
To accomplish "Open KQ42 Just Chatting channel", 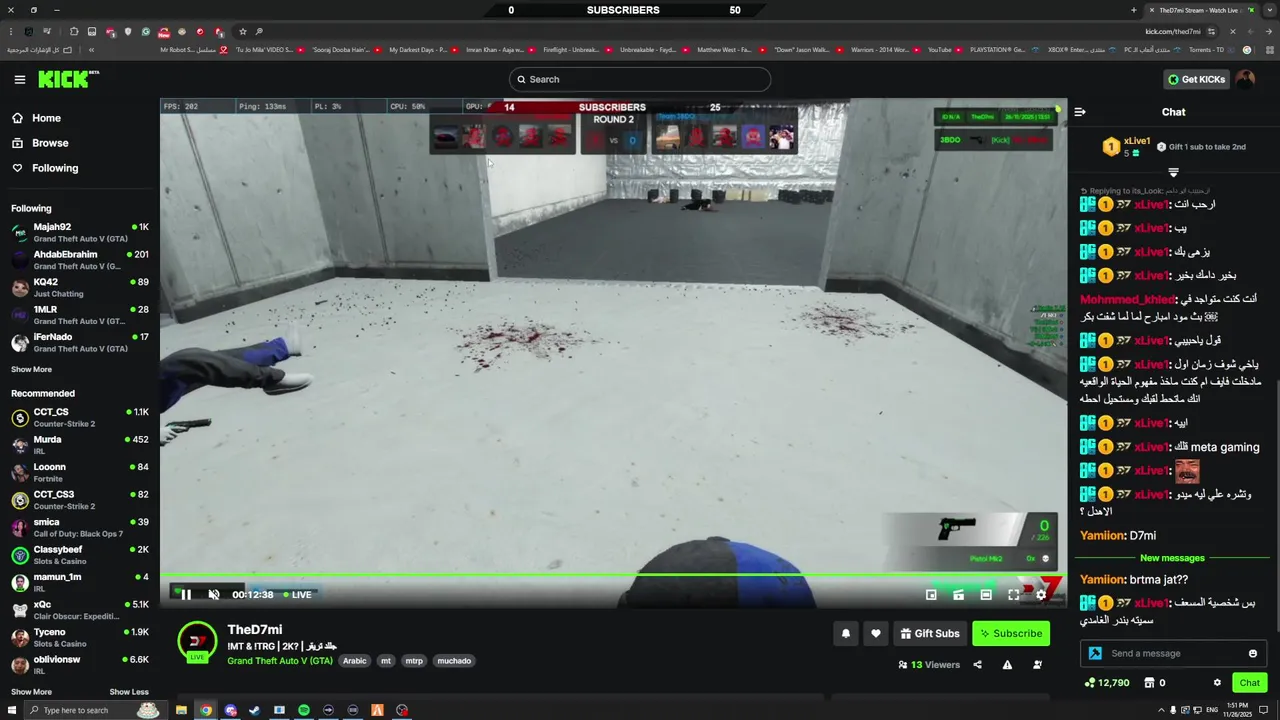I will tap(80, 287).
